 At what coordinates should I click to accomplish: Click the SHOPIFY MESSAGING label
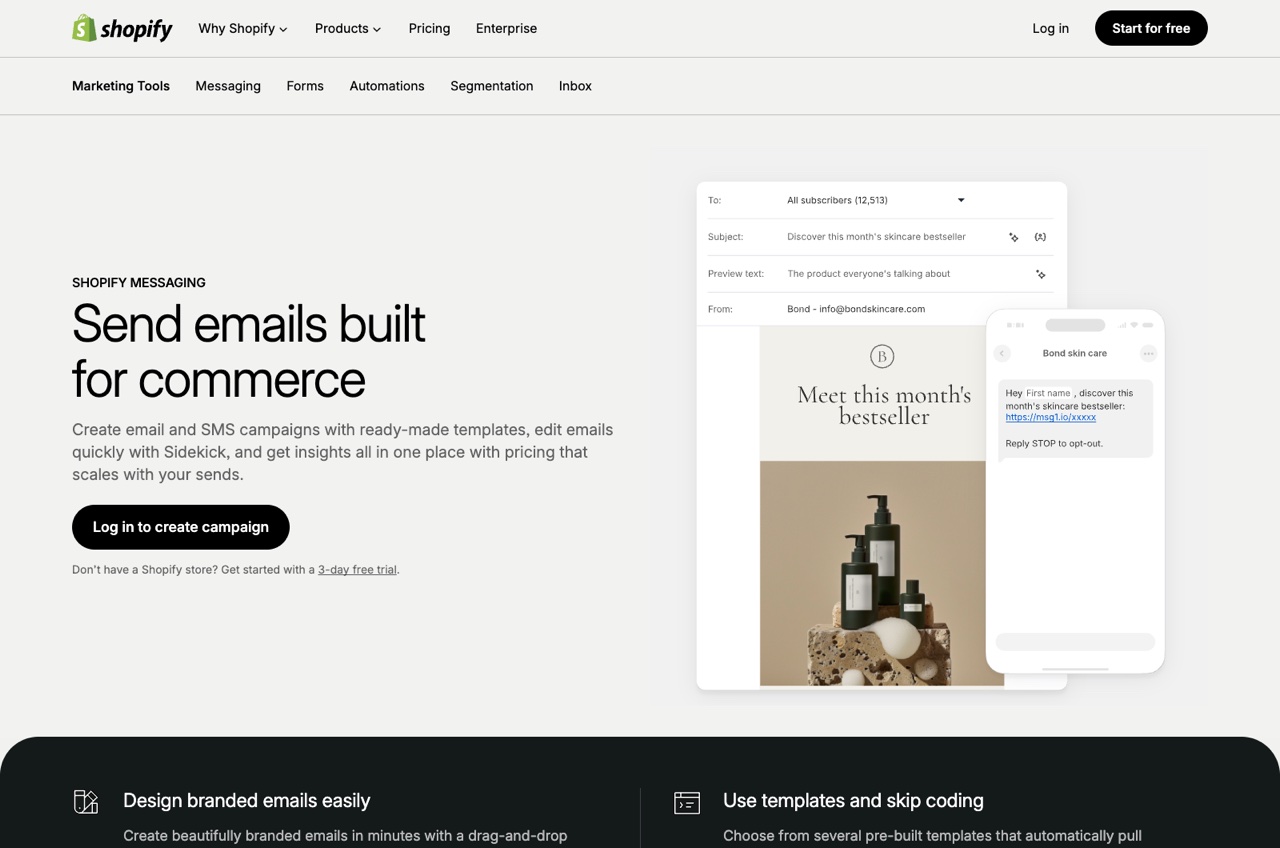pyautogui.click(x=139, y=283)
